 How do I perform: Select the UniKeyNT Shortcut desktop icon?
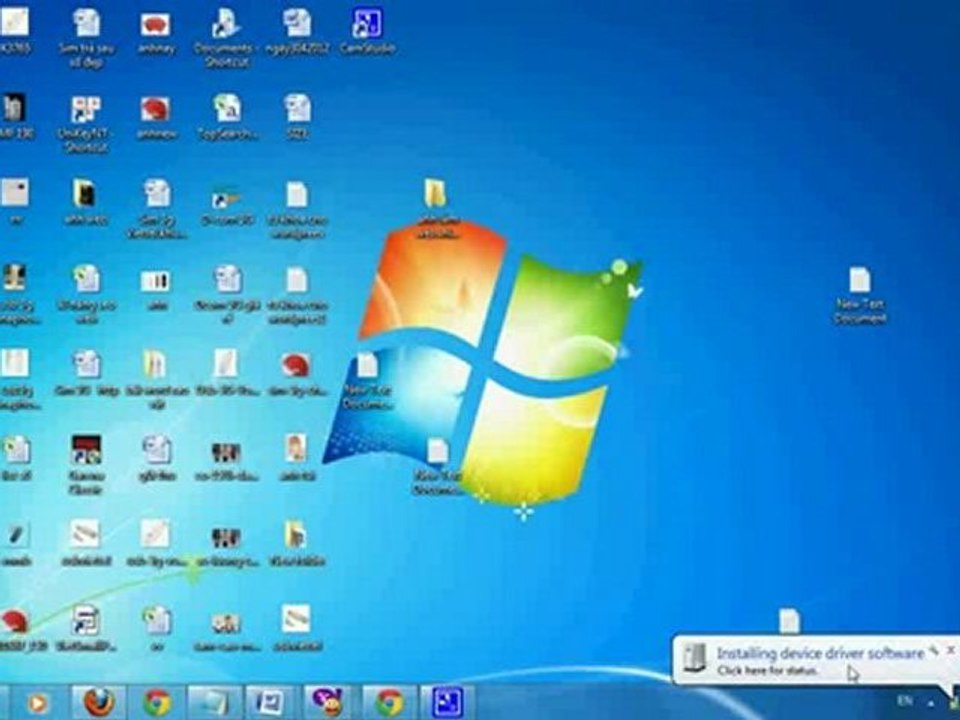coord(85,124)
